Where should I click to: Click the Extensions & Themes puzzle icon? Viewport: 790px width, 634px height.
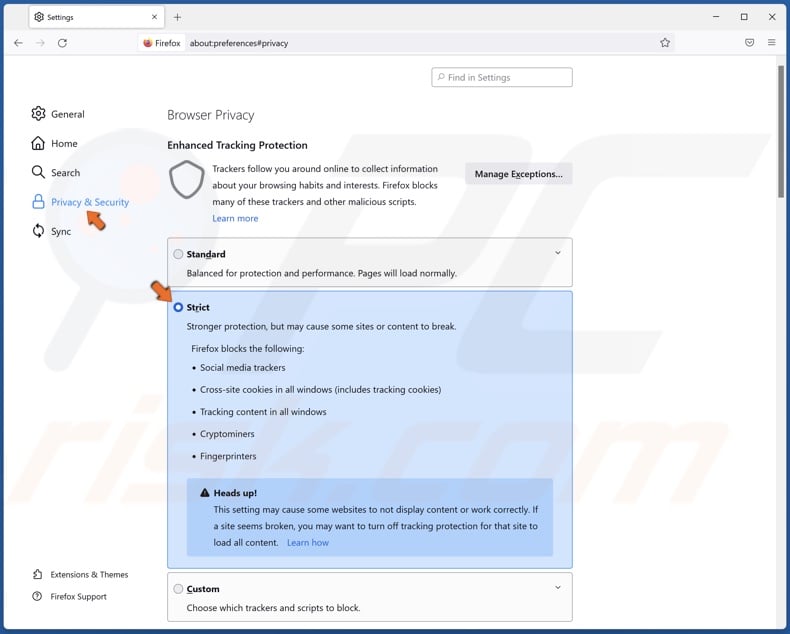point(38,574)
